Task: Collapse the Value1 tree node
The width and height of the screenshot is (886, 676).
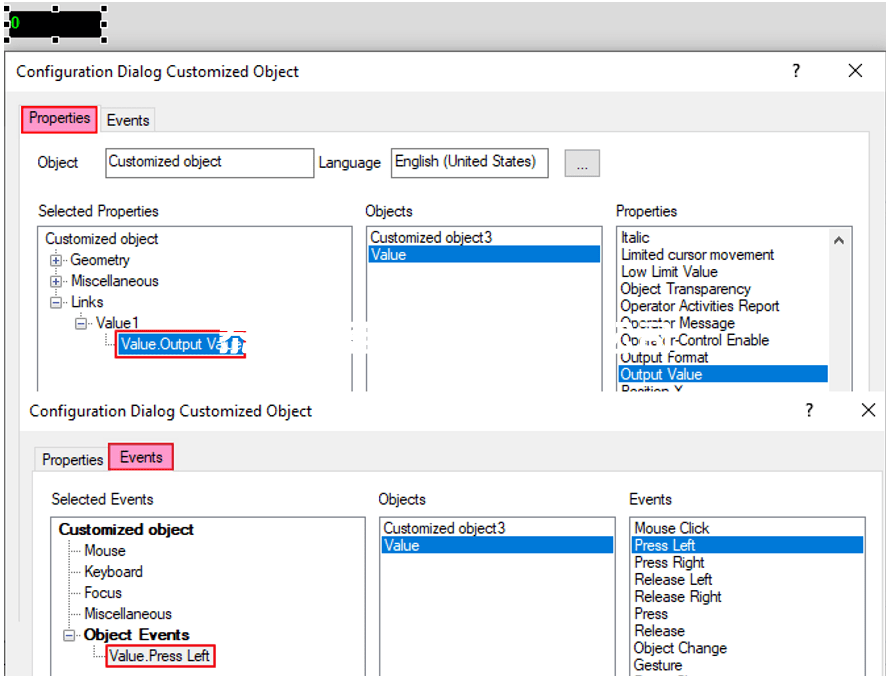Action: (81, 324)
